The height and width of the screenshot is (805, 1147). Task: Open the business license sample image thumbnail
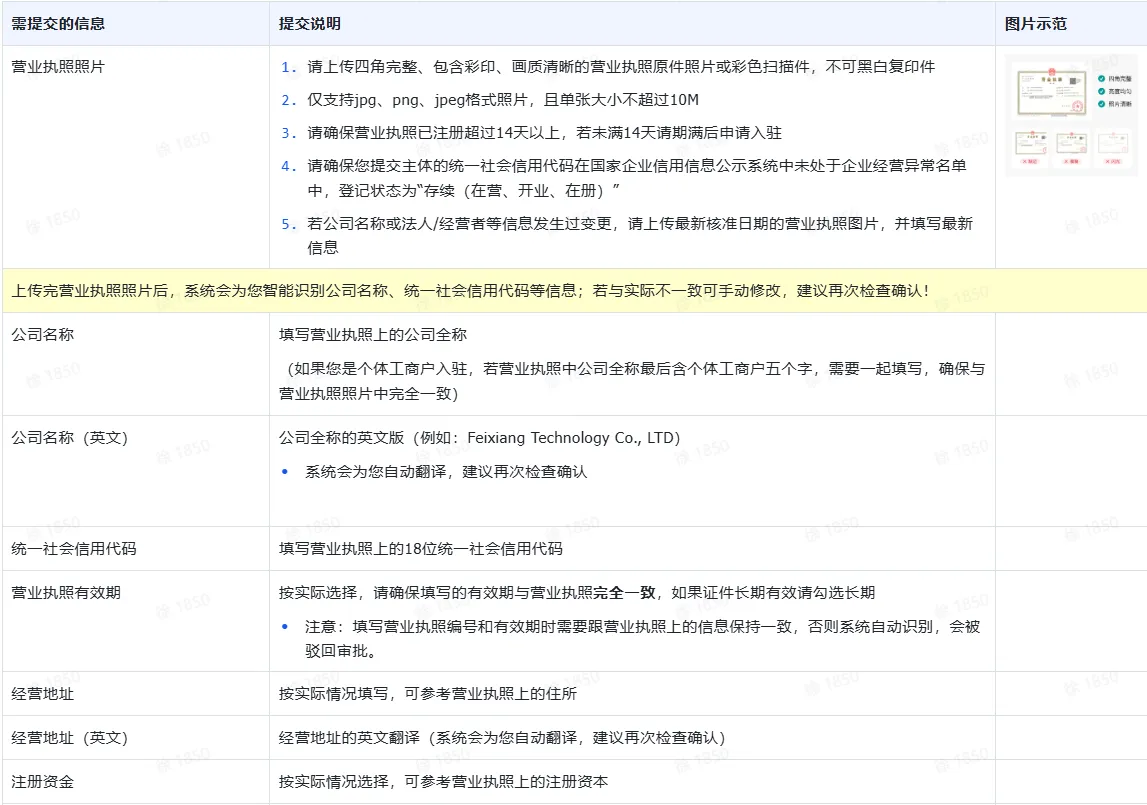(x=1071, y=116)
